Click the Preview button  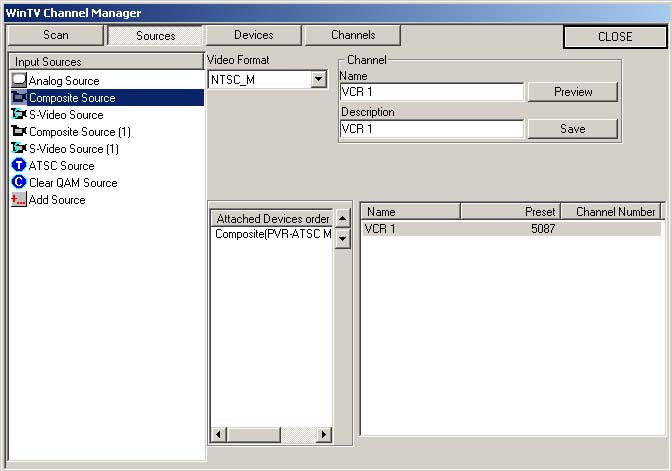click(x=573, y=92)
